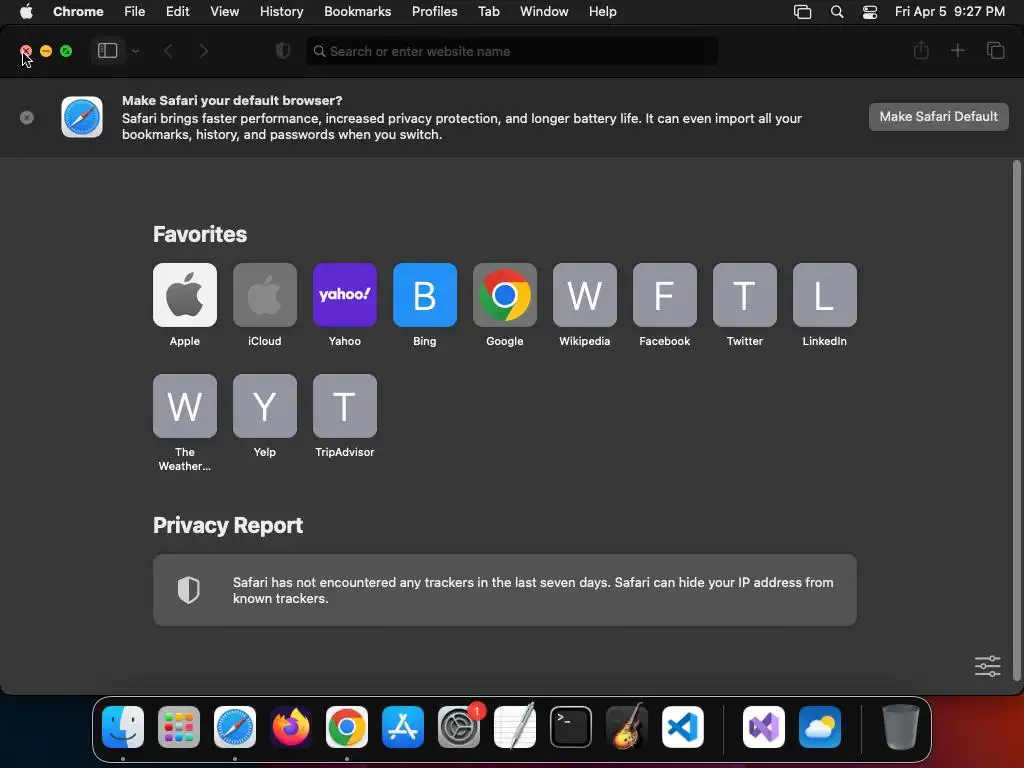The width and height of the screenshot is (1024, 768).
Task: Open TextEdit from the Dock
Action: pyautogui.click(x=515, y=726)
